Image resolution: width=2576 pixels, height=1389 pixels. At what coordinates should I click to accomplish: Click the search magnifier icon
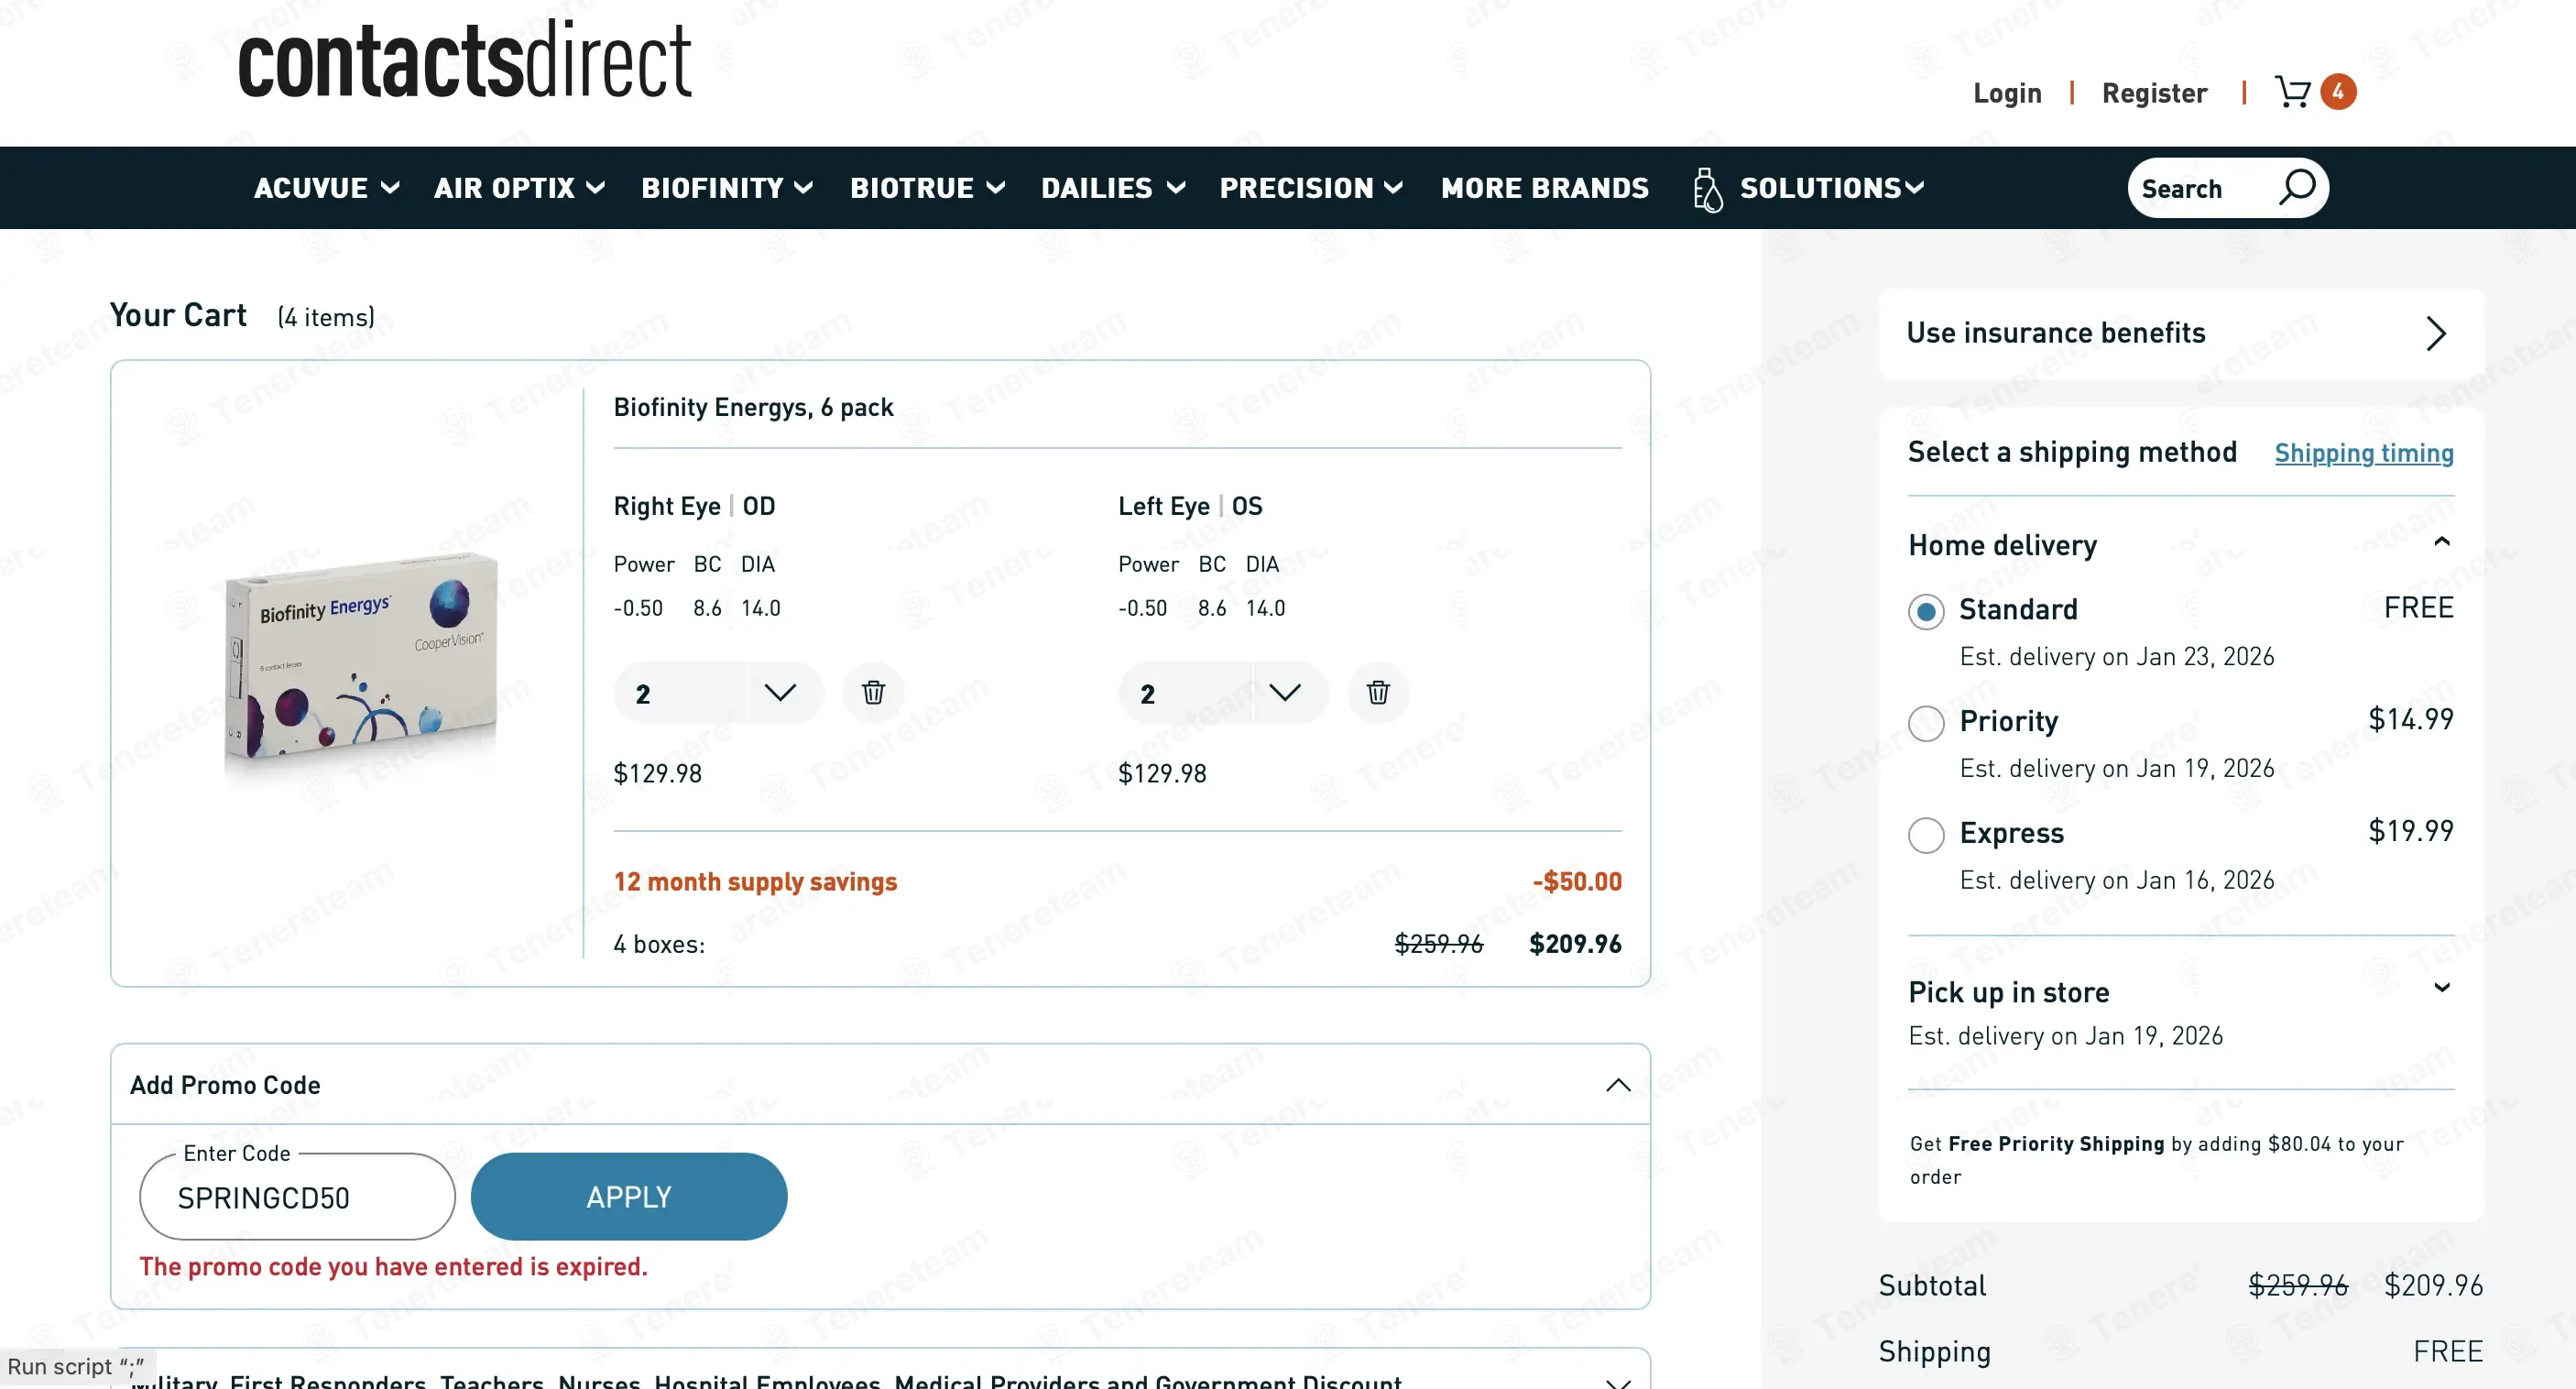[2296, 187]
